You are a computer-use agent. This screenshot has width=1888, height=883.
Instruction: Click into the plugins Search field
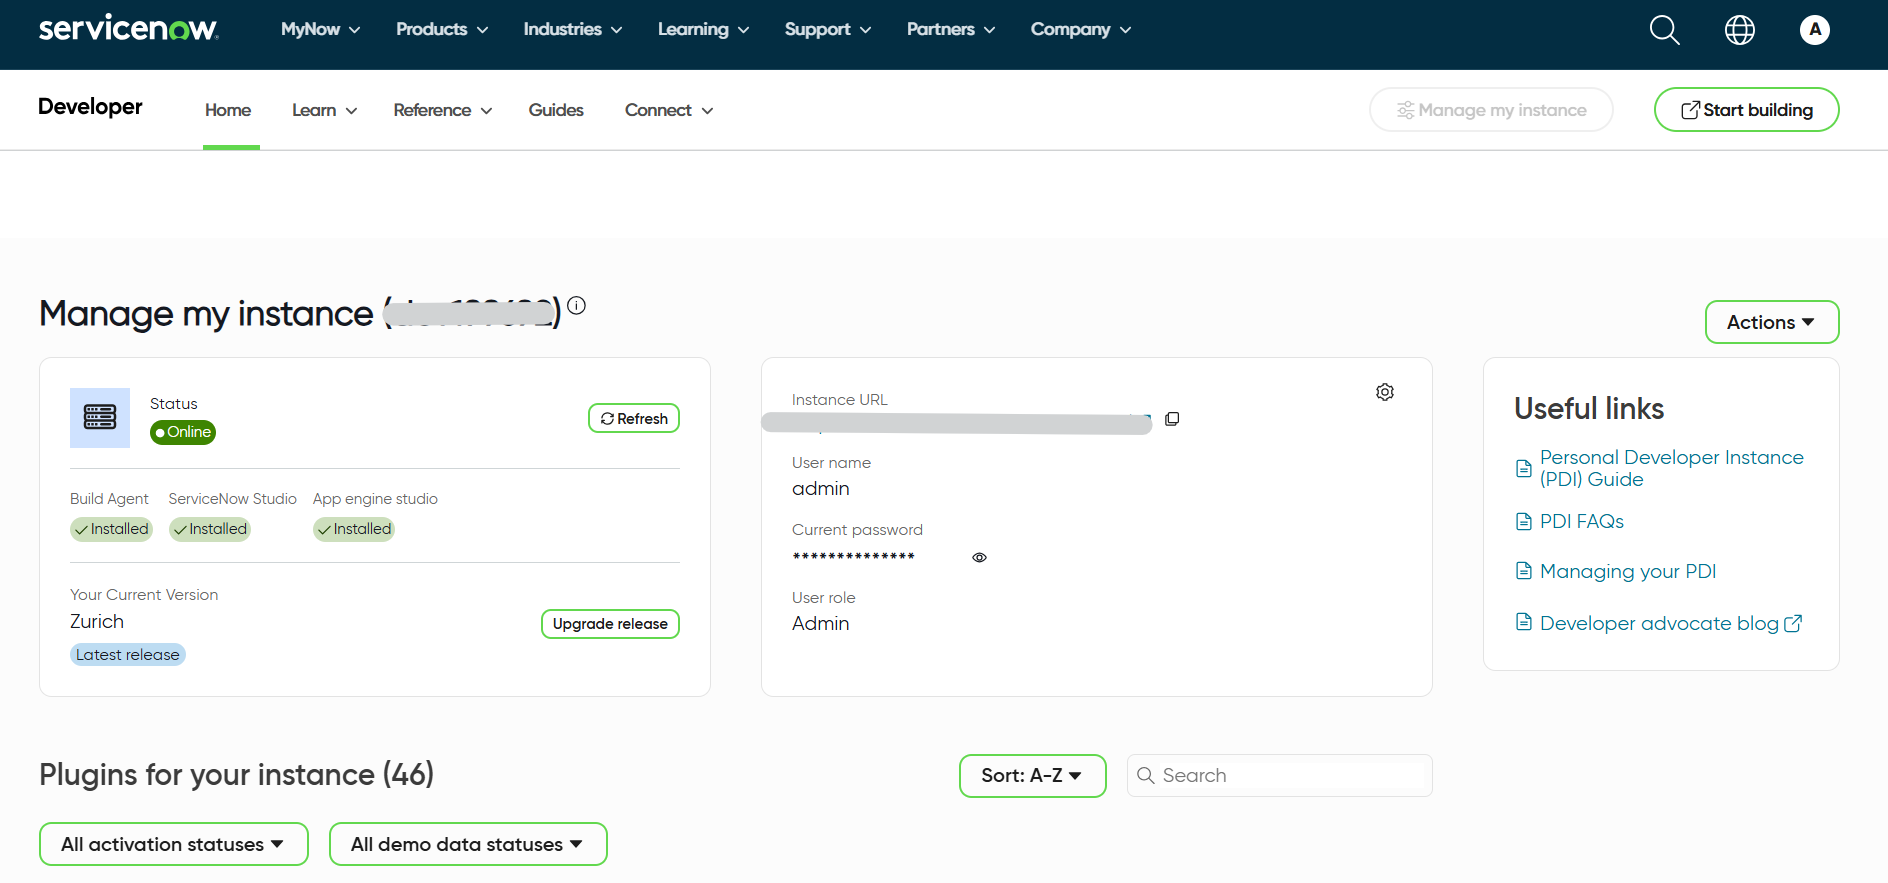pos(1280,775)
